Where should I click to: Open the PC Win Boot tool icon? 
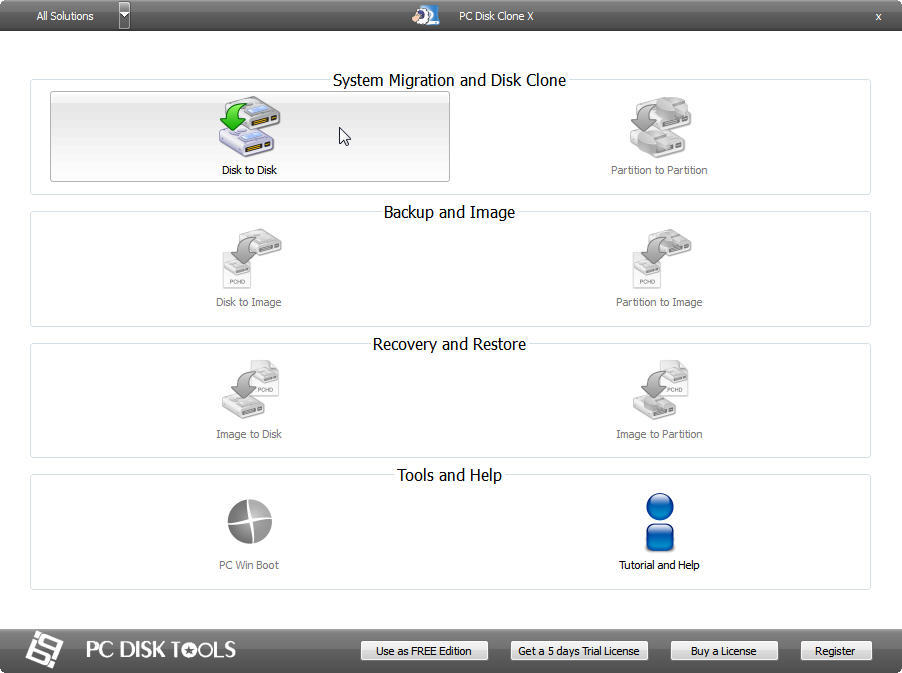click(249, 522)
